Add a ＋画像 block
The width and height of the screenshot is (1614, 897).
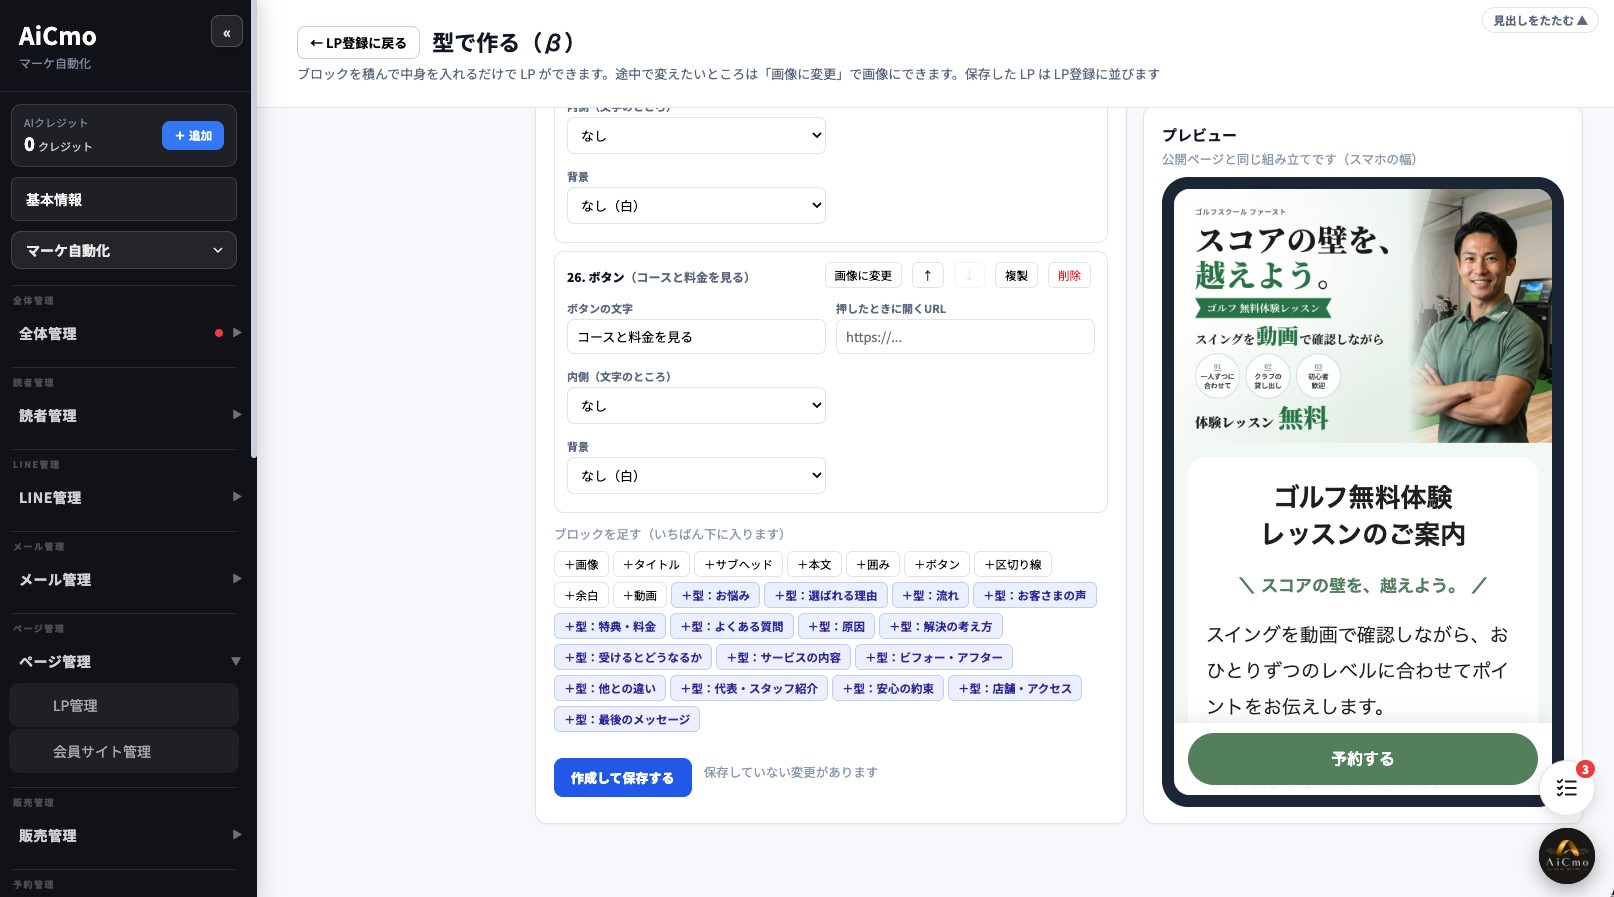pos(581,565)
